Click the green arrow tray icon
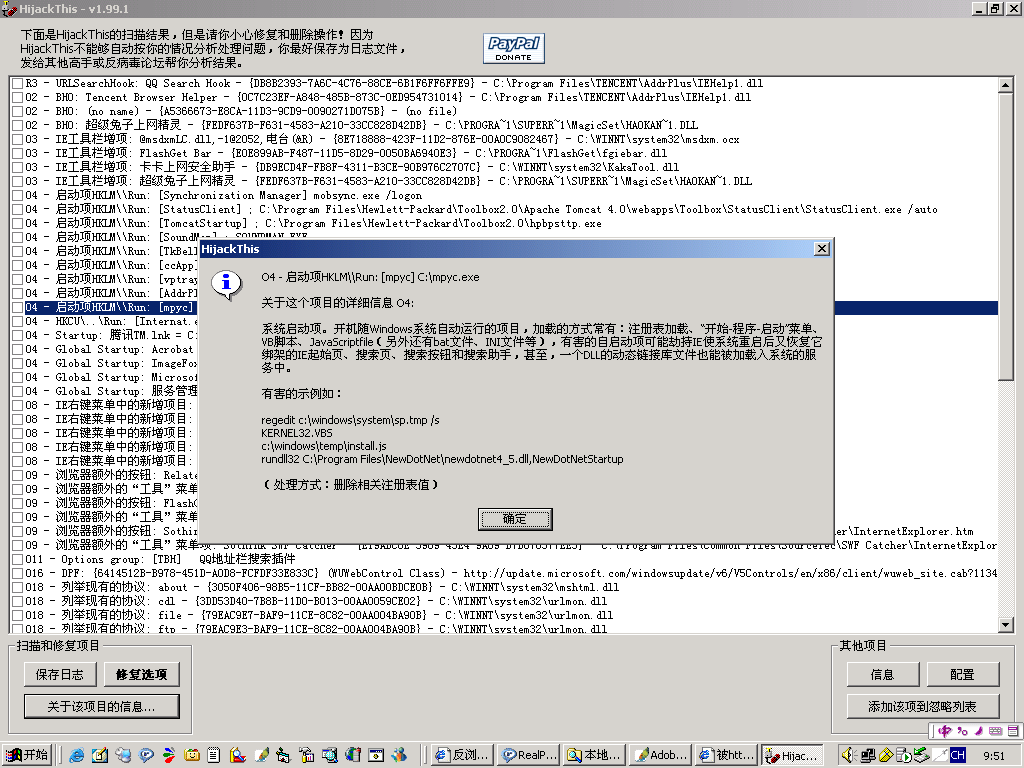 tap(921, 755)
